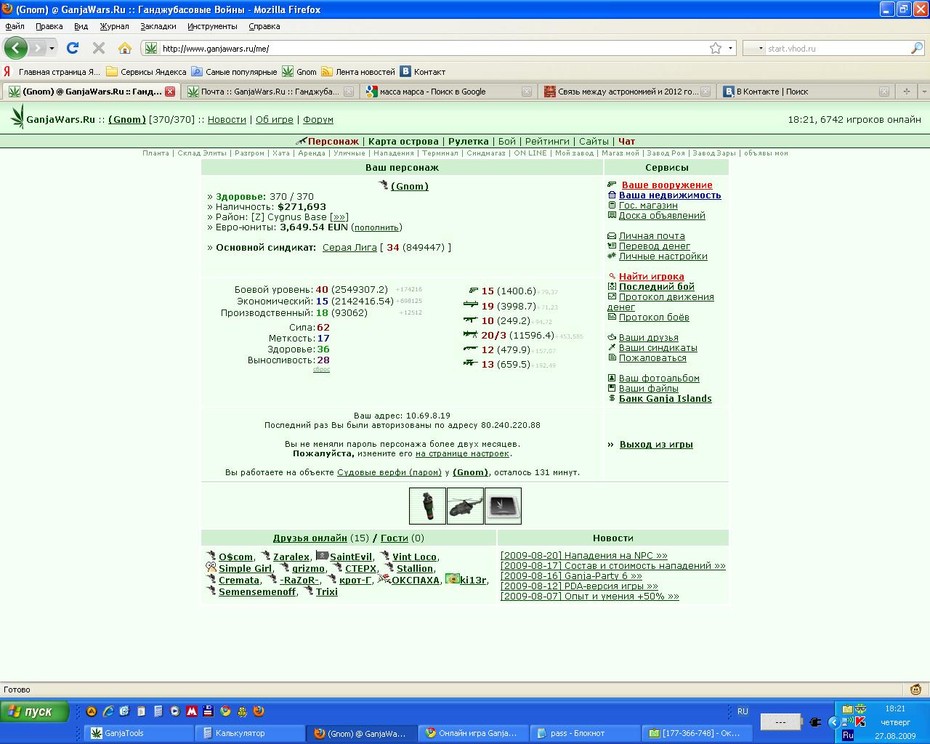Open the Инструменты menu
The image size is (930, 744).
(212, 26)
